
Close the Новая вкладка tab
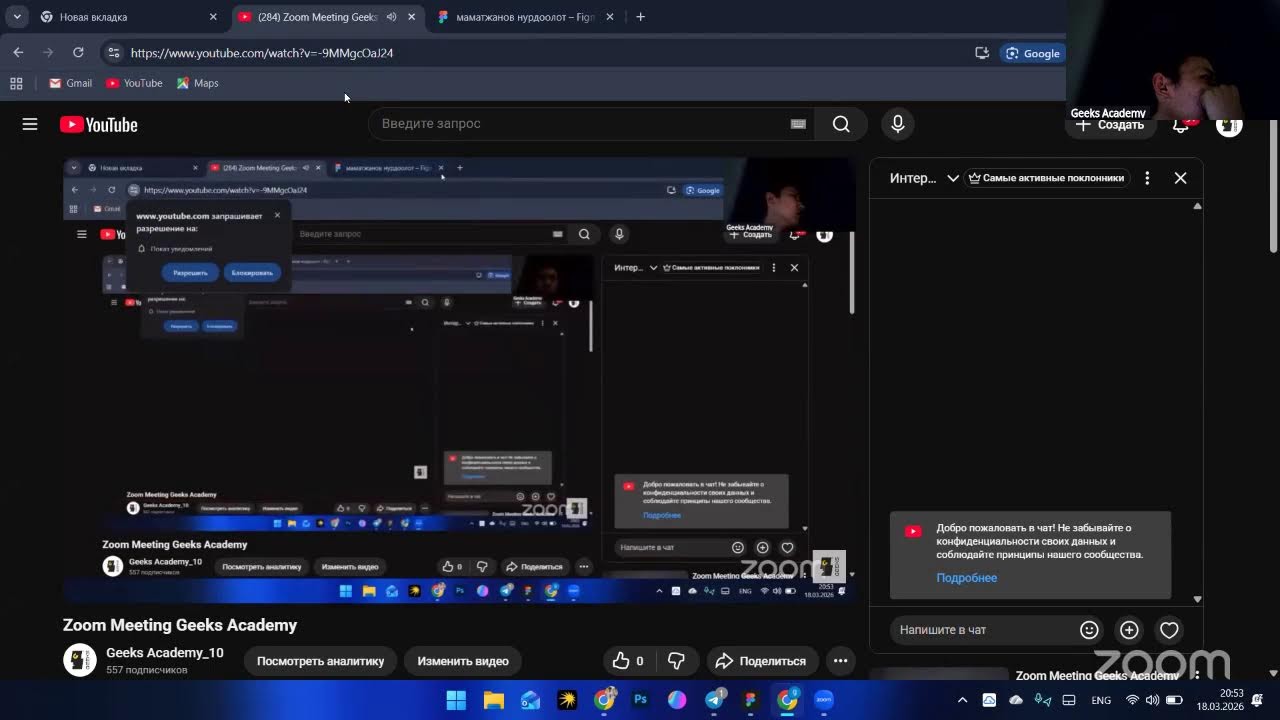point(213,17)
